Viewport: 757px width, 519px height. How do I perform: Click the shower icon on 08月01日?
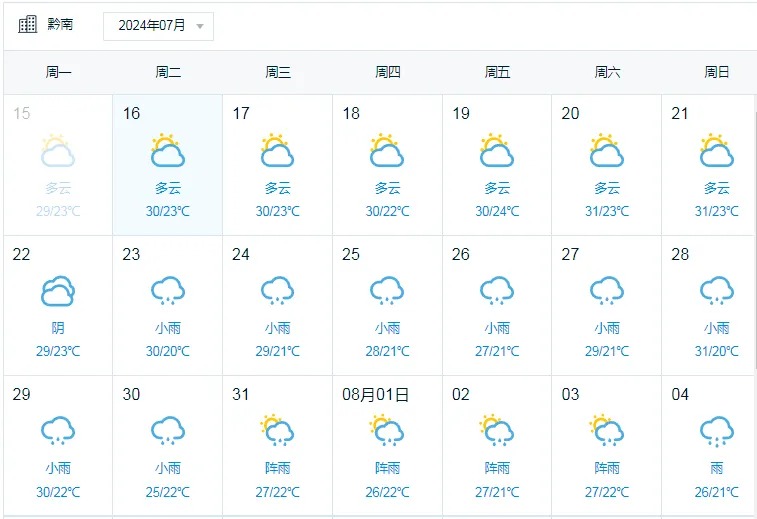[x=387, y=431]
